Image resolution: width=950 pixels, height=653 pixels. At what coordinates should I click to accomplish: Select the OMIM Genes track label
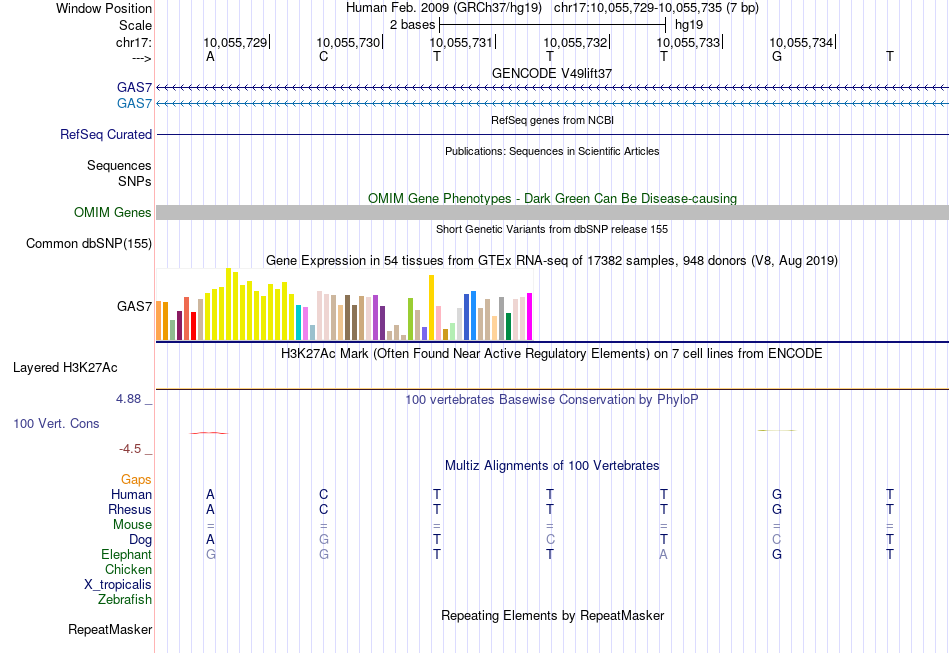point(112,213)
